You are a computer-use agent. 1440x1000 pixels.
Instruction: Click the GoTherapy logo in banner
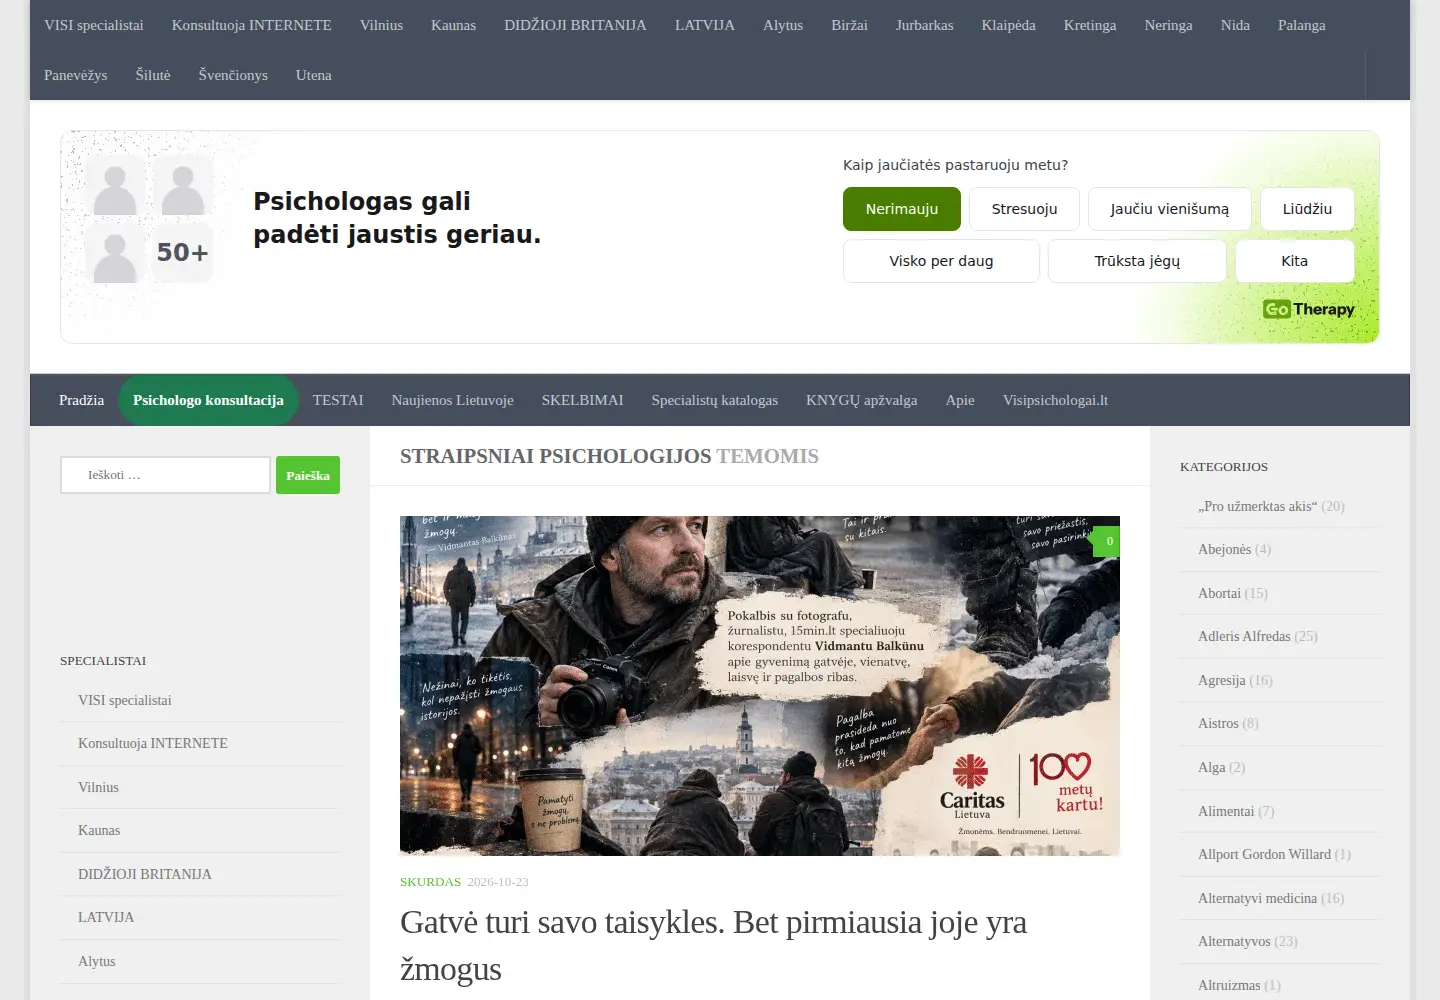coord(1308,309)
